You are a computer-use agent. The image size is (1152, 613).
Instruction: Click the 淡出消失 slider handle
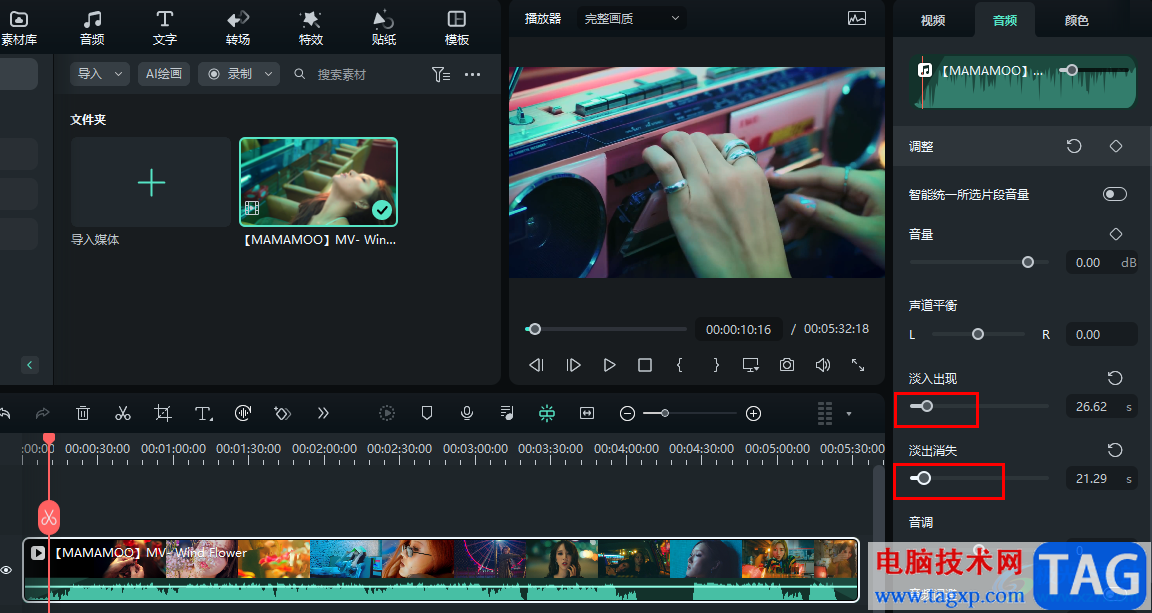point(924,478)
